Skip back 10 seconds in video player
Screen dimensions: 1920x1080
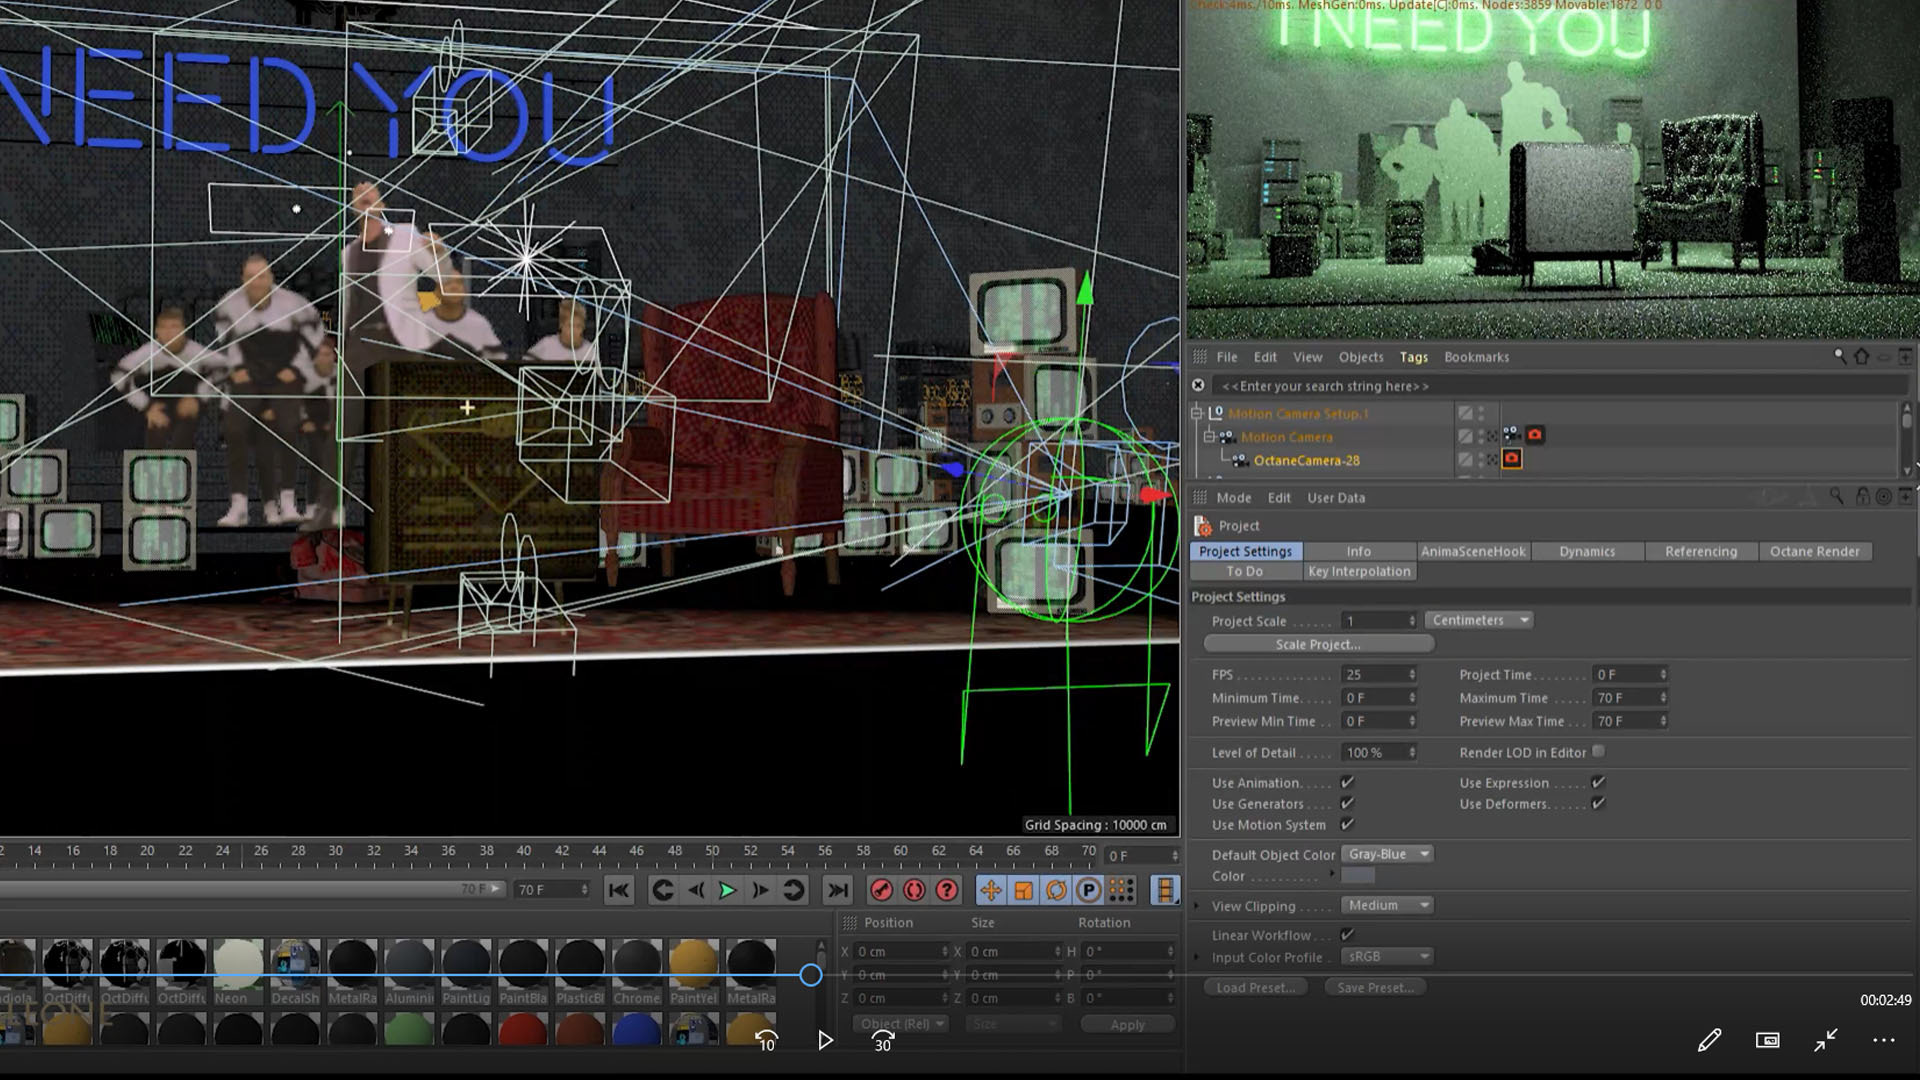point(766,1040)
